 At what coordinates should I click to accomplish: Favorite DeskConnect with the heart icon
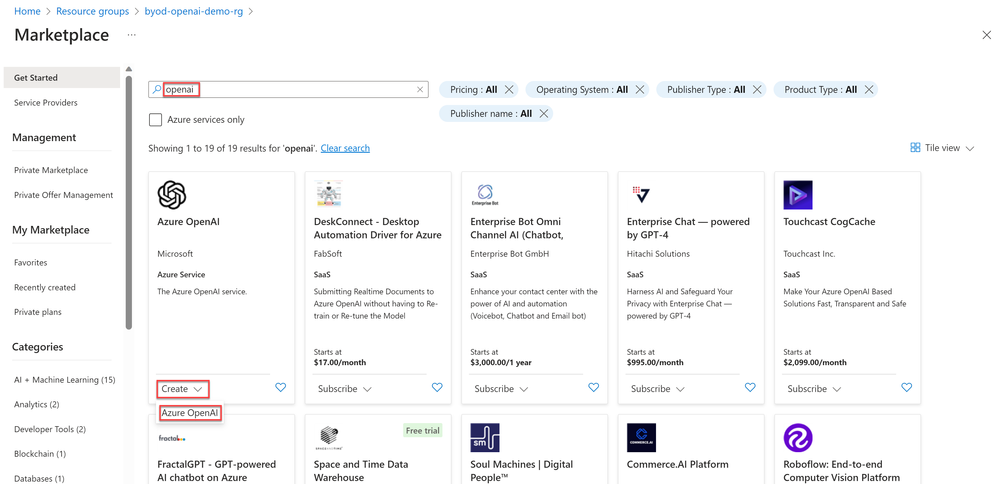point(437,387)
